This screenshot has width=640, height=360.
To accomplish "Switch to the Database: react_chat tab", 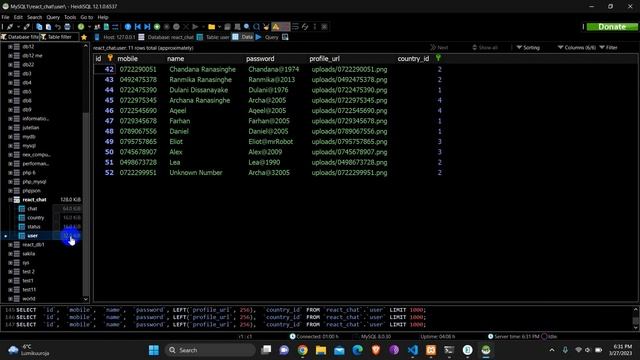I will pyautogui.click(x=166, y=37).
